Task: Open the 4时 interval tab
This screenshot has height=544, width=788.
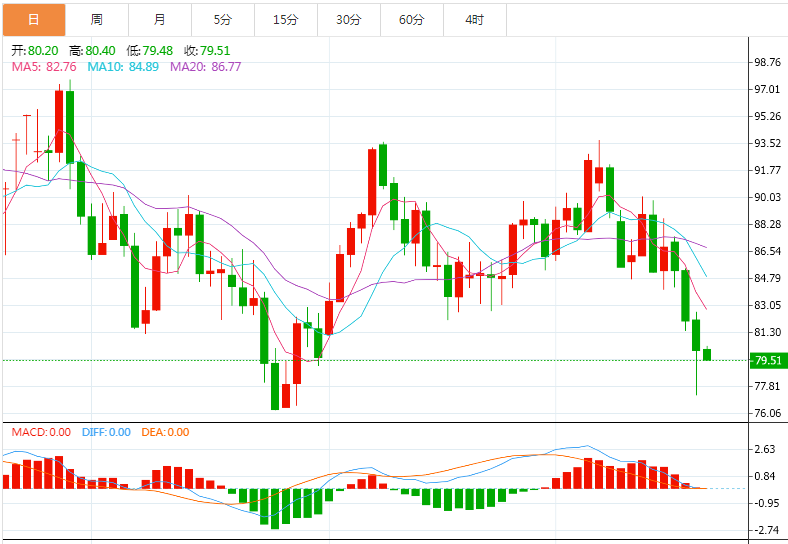Action: click(475, 20)
